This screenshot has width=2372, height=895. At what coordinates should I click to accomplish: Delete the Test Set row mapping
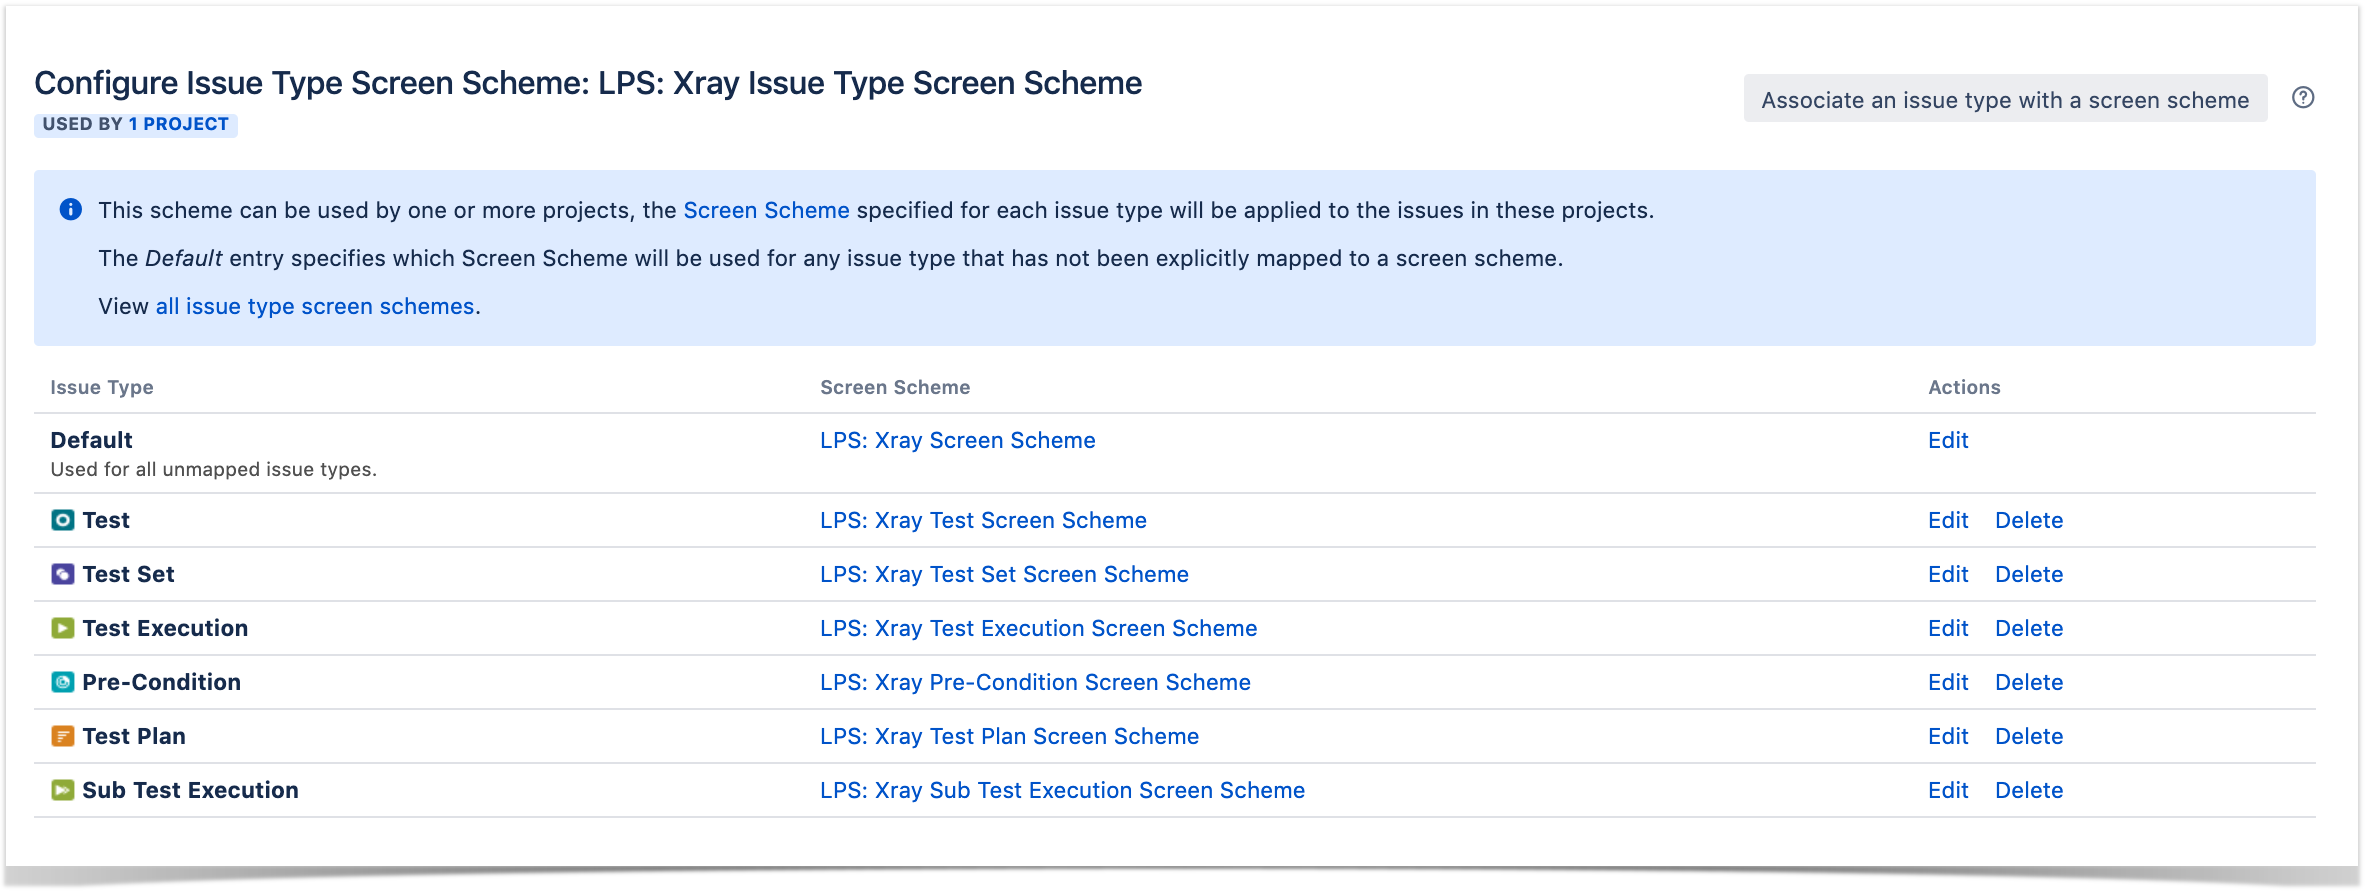click(2029, 574)
